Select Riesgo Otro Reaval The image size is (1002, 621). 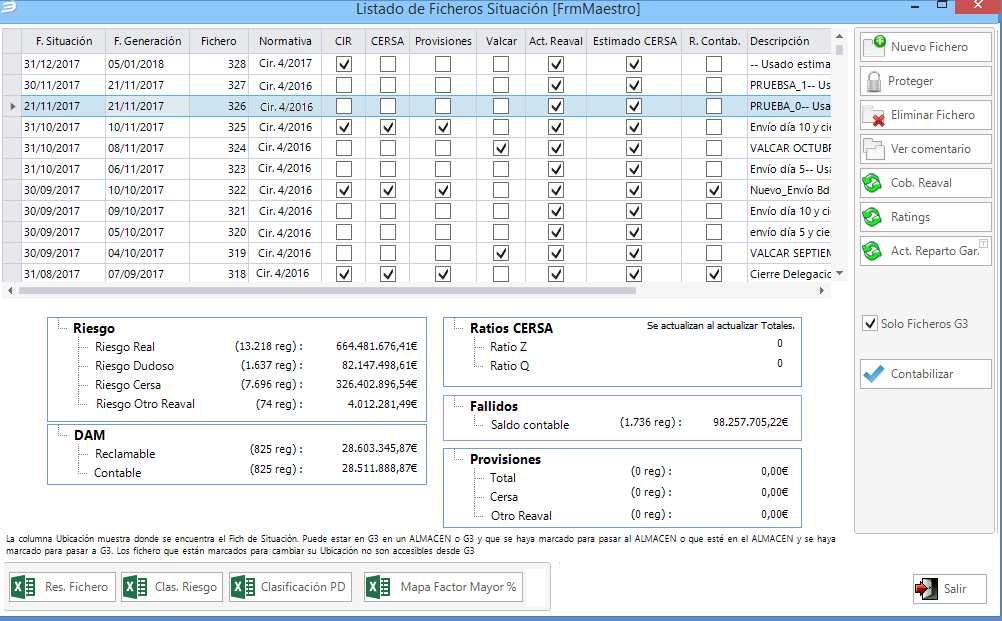point(145,404)
